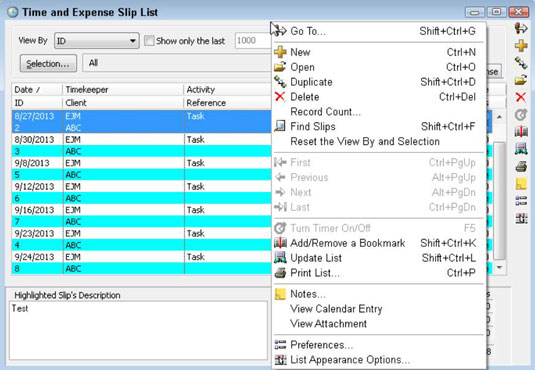Choose Print List... from the menu
Screen dimensions: 535x370
tap(379, 273)
